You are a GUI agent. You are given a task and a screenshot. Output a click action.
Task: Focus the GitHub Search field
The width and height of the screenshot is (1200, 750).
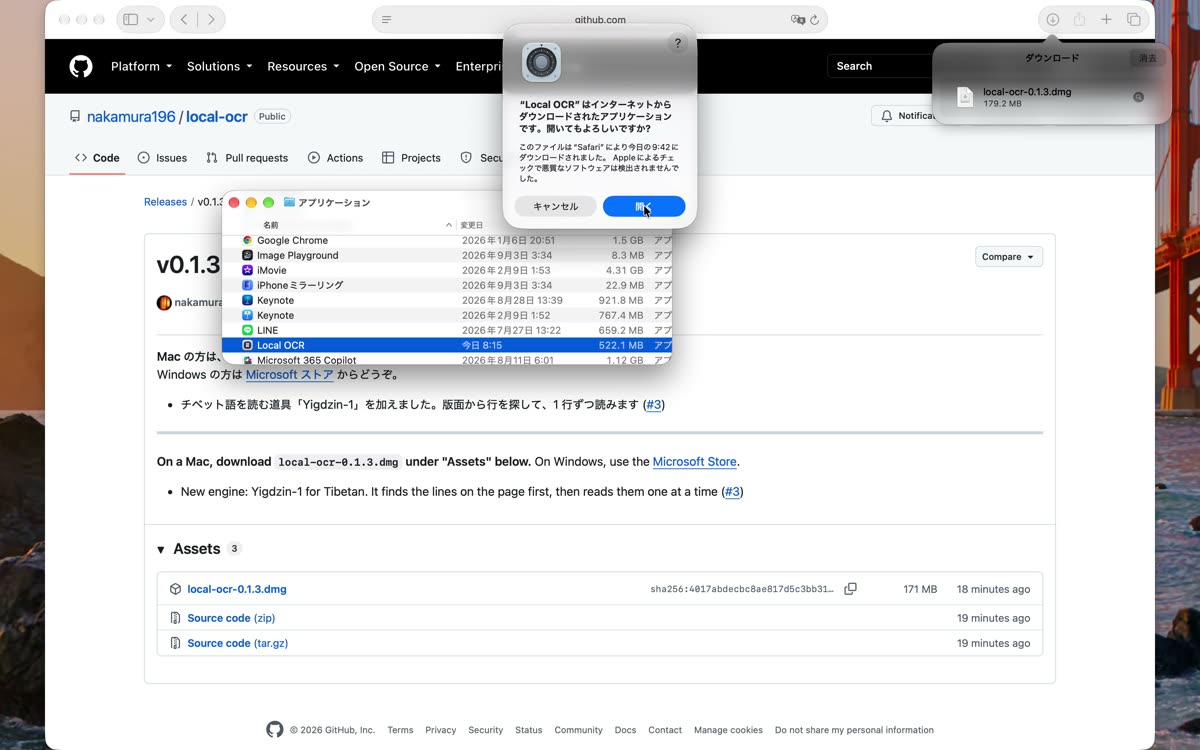point(880,66)
